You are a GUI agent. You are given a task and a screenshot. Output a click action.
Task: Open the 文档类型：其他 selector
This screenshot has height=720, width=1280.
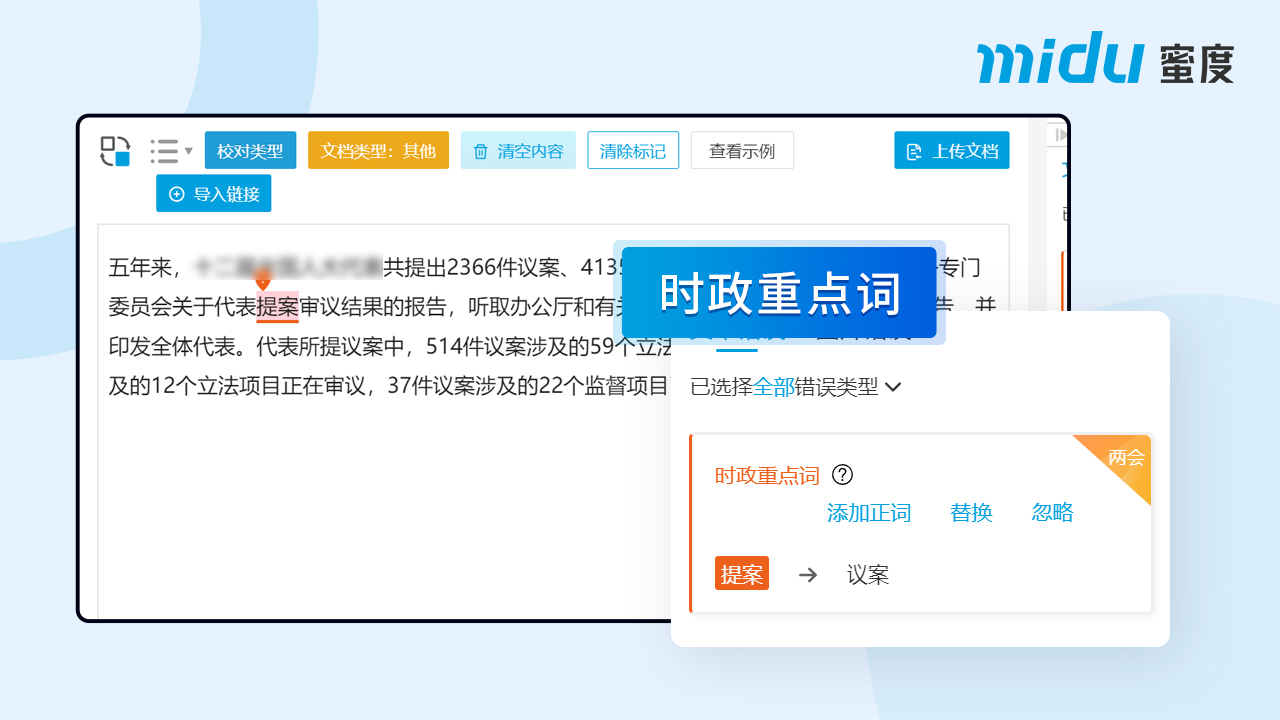[378, 151]
